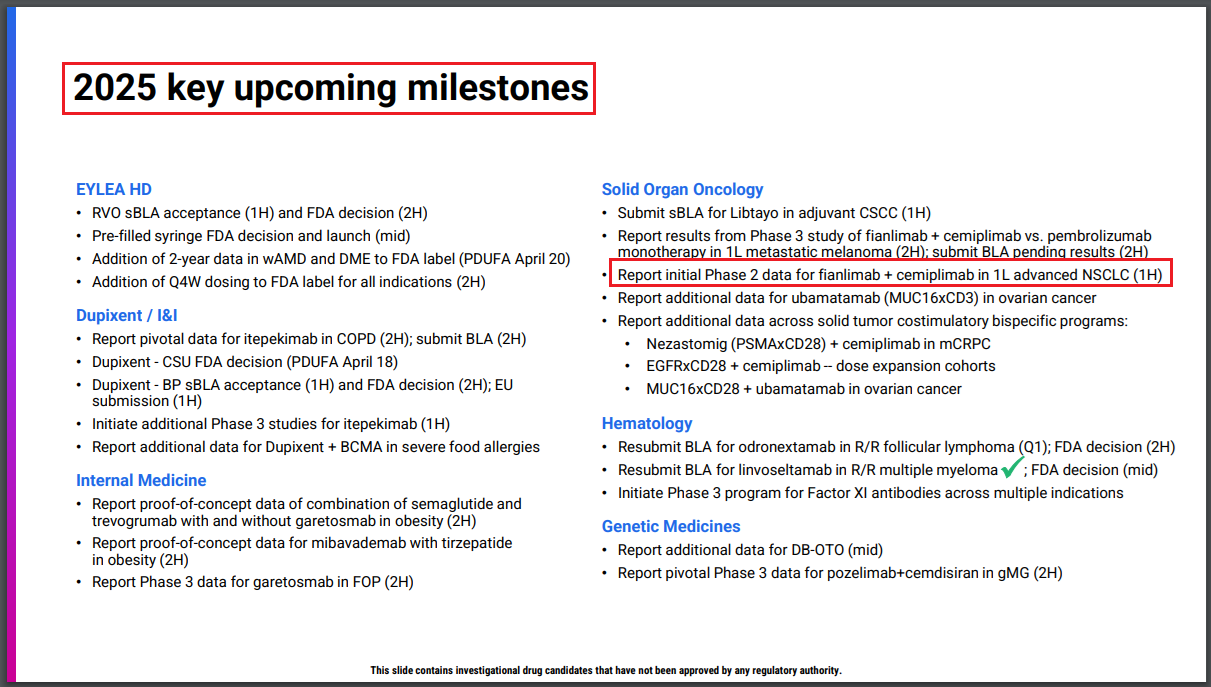Click the RVO sBLA acceptance bullet

click(x=260, y=213)
